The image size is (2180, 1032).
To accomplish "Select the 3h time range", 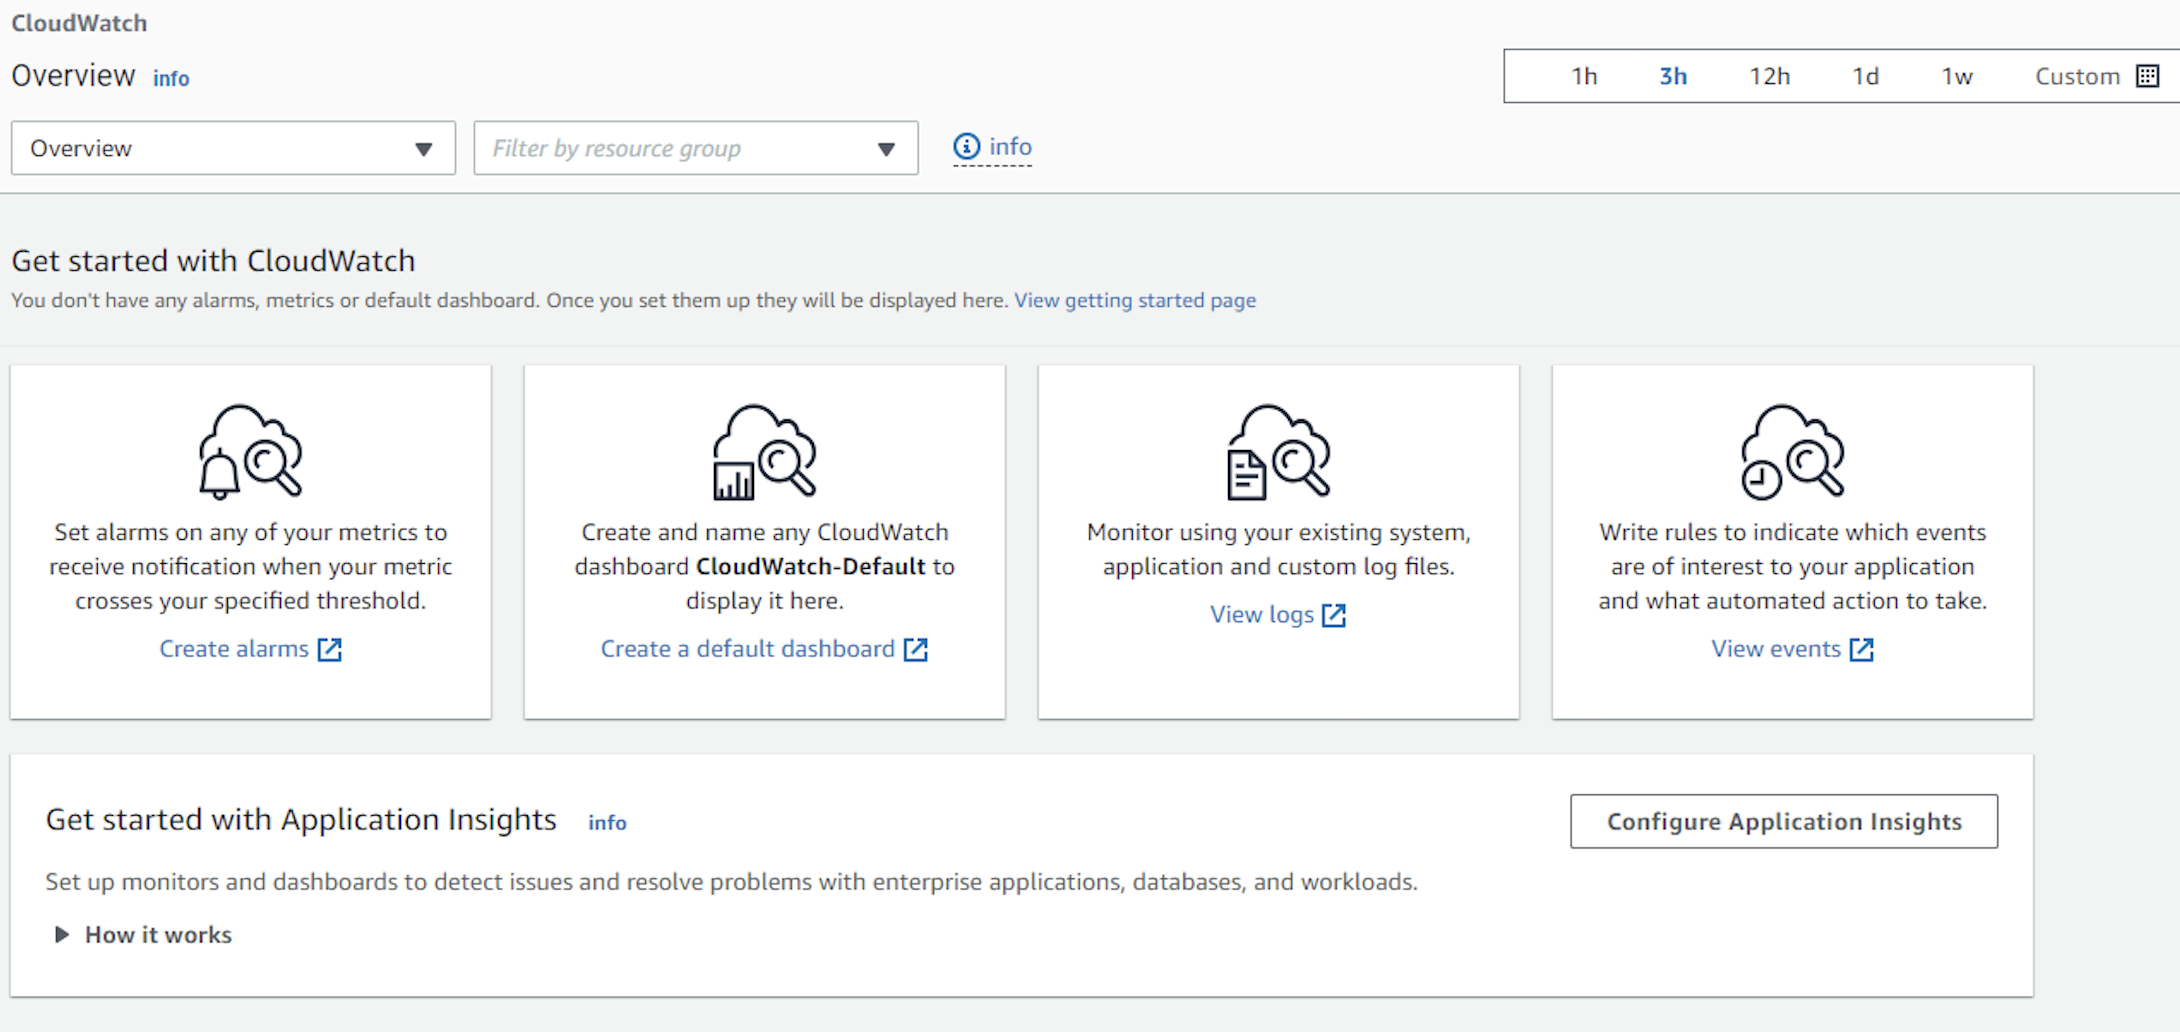I will (1673, 76).
